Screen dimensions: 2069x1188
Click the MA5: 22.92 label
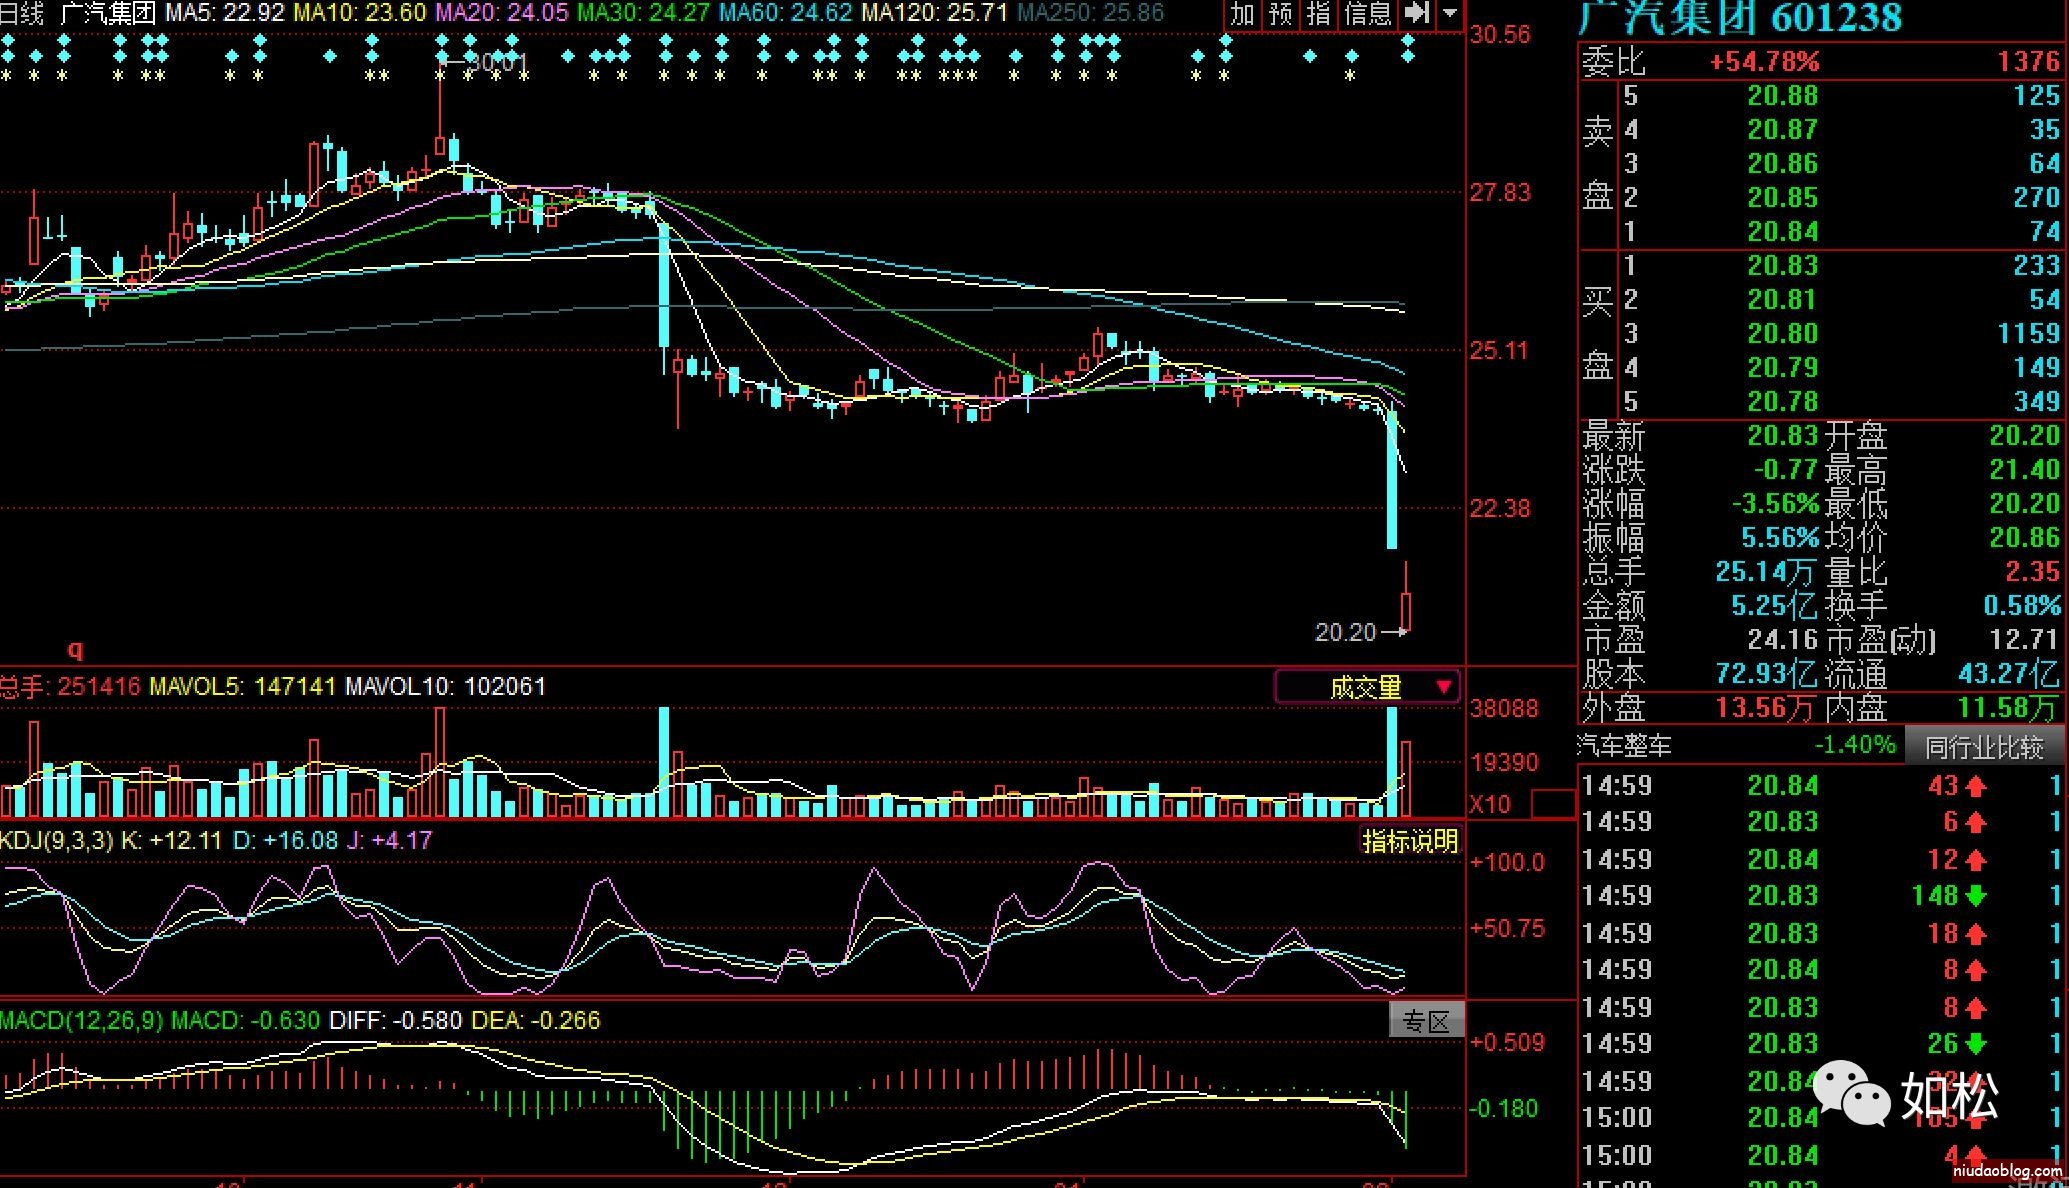click(x=226, y=13)
